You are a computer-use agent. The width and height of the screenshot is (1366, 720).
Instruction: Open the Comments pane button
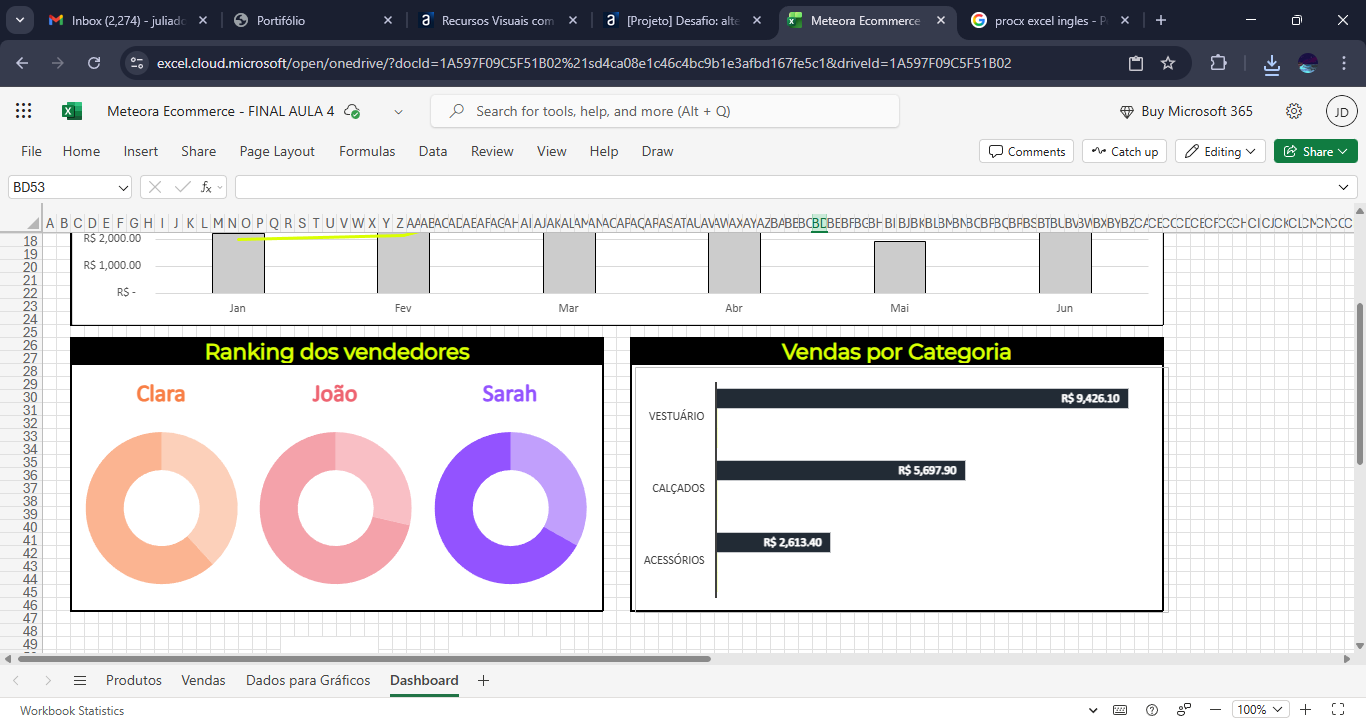coord(1026,151)
